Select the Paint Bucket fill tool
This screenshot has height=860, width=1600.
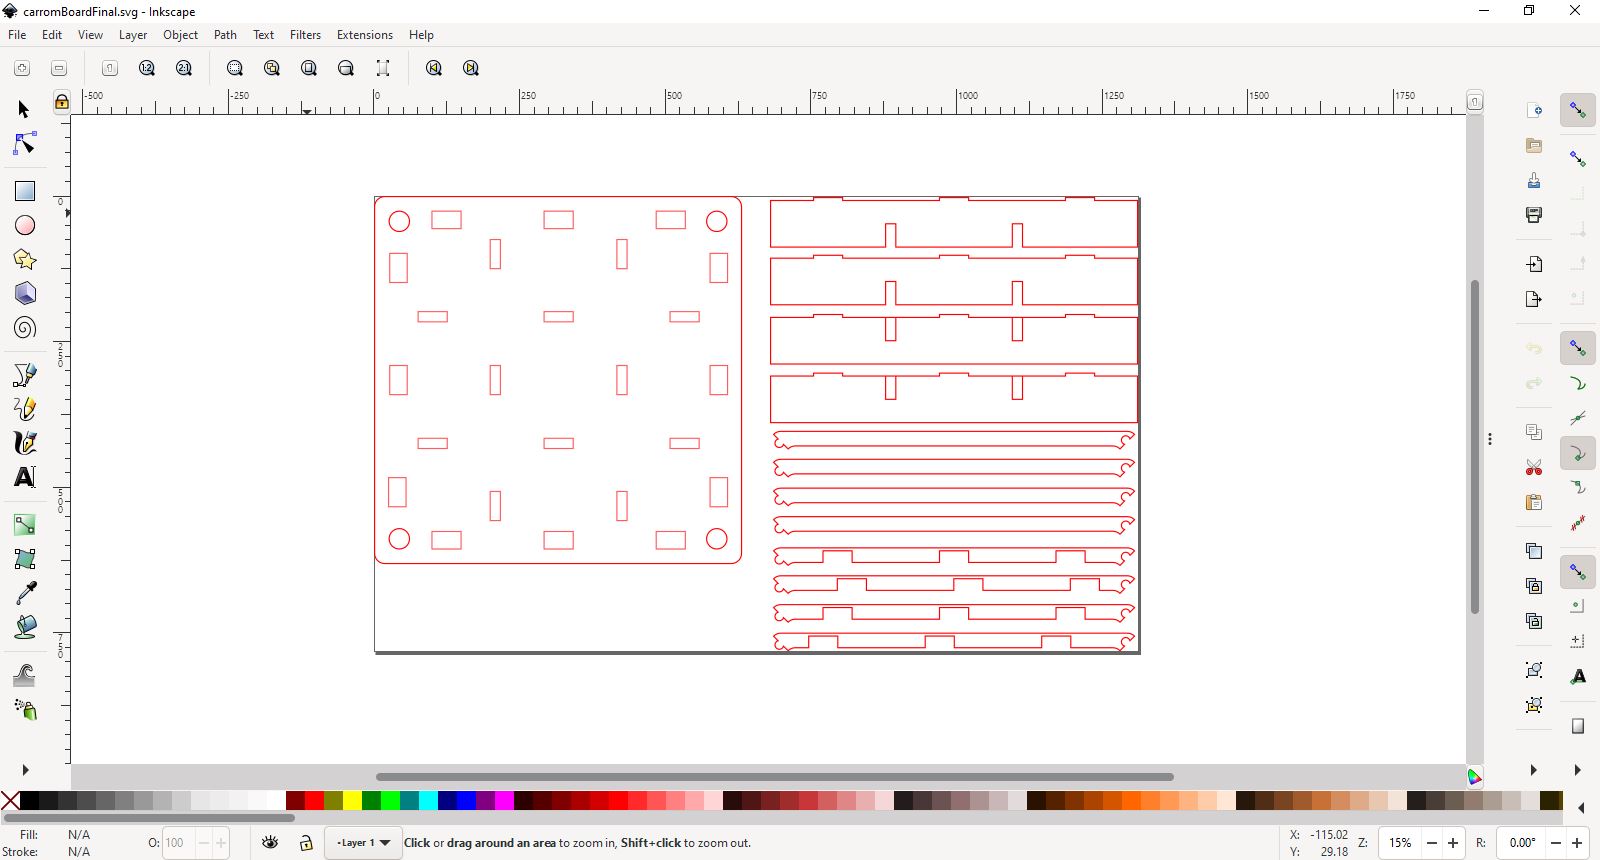pos(24,627)
